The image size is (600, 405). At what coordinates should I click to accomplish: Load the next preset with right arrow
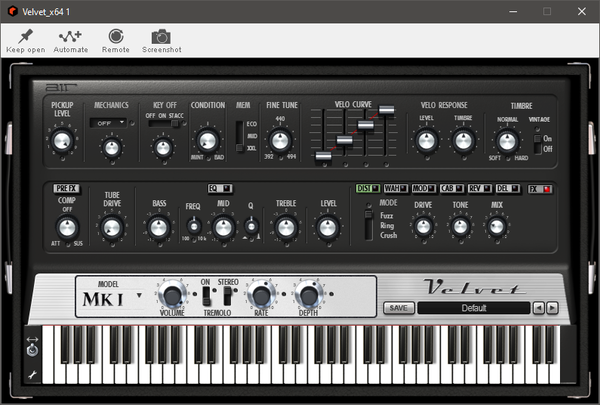pyautogui.click(x=552, y=308)
